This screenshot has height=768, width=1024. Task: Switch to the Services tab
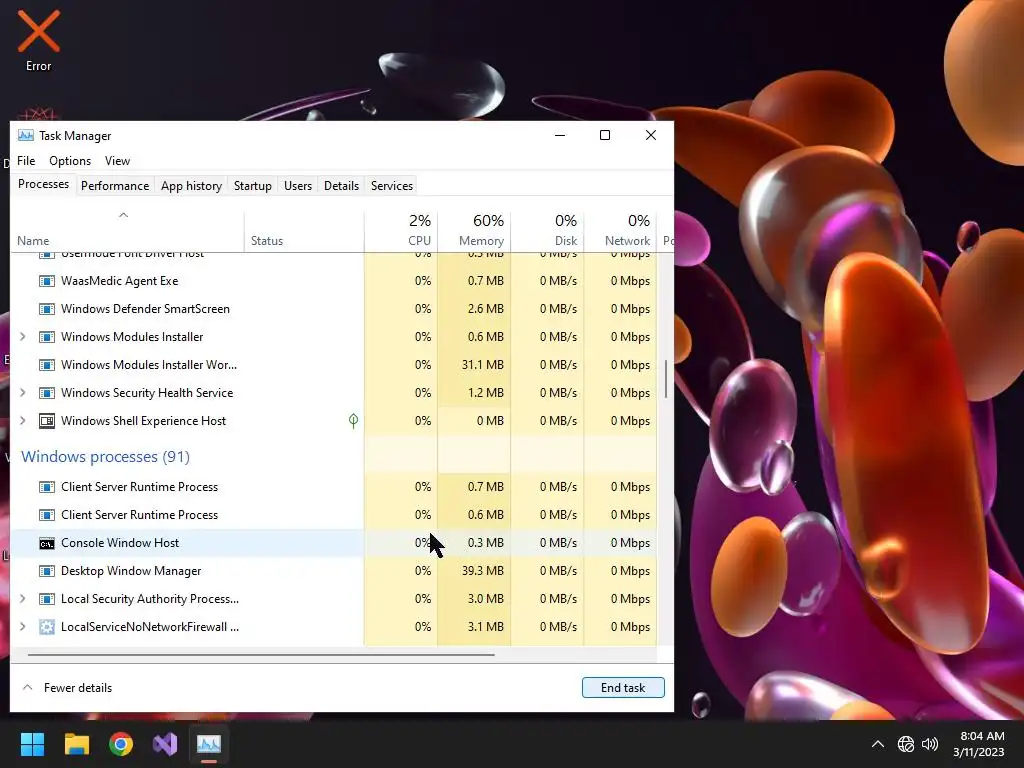point(392,186)
